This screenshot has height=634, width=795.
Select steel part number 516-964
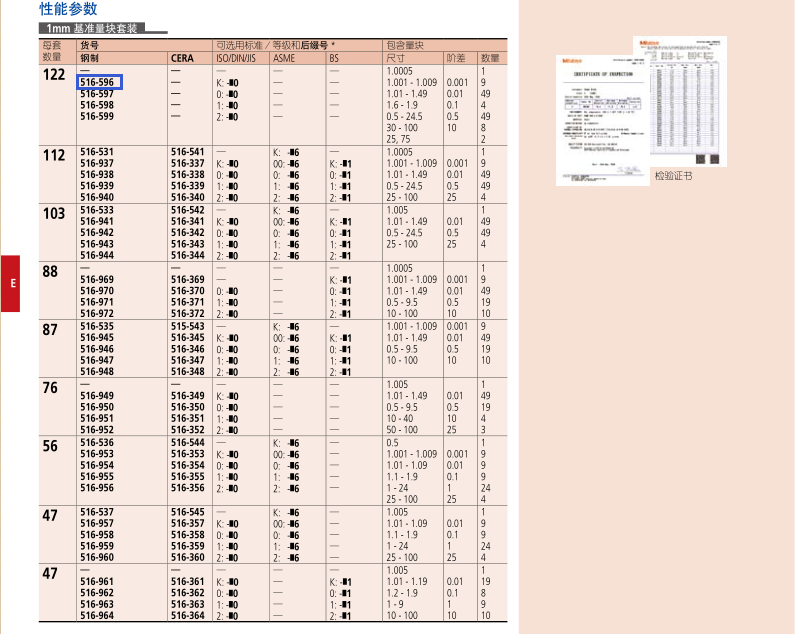97,615
